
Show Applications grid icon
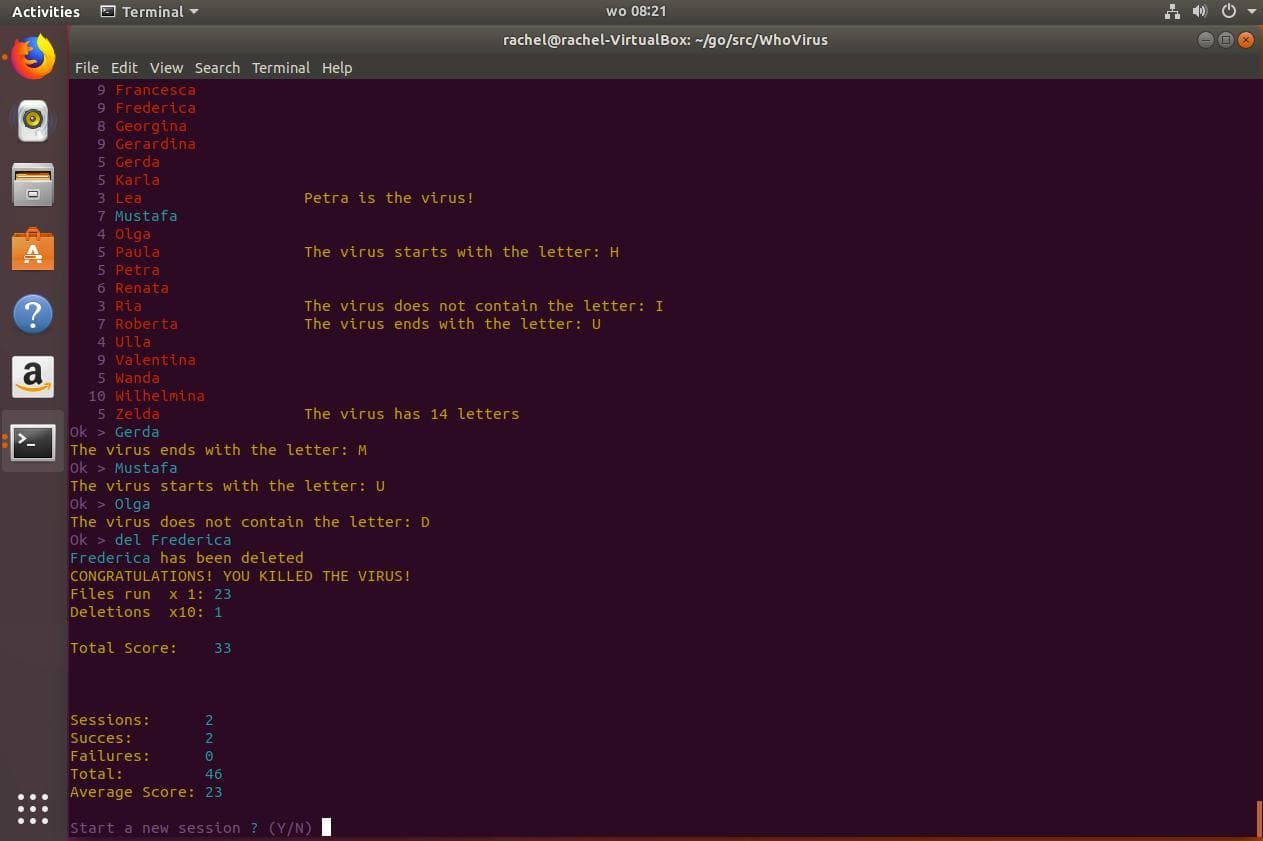(33, 808)
